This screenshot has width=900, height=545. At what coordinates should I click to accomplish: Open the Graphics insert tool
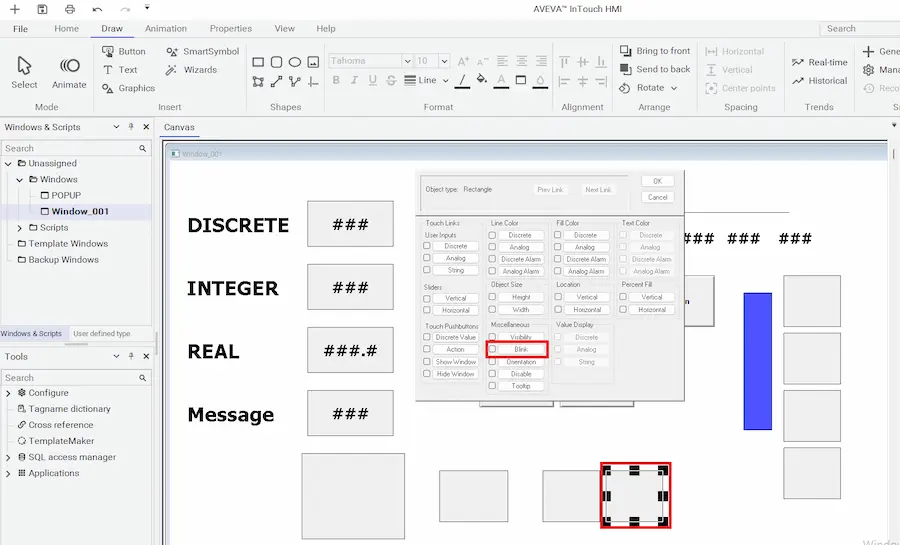click(129, 88)
